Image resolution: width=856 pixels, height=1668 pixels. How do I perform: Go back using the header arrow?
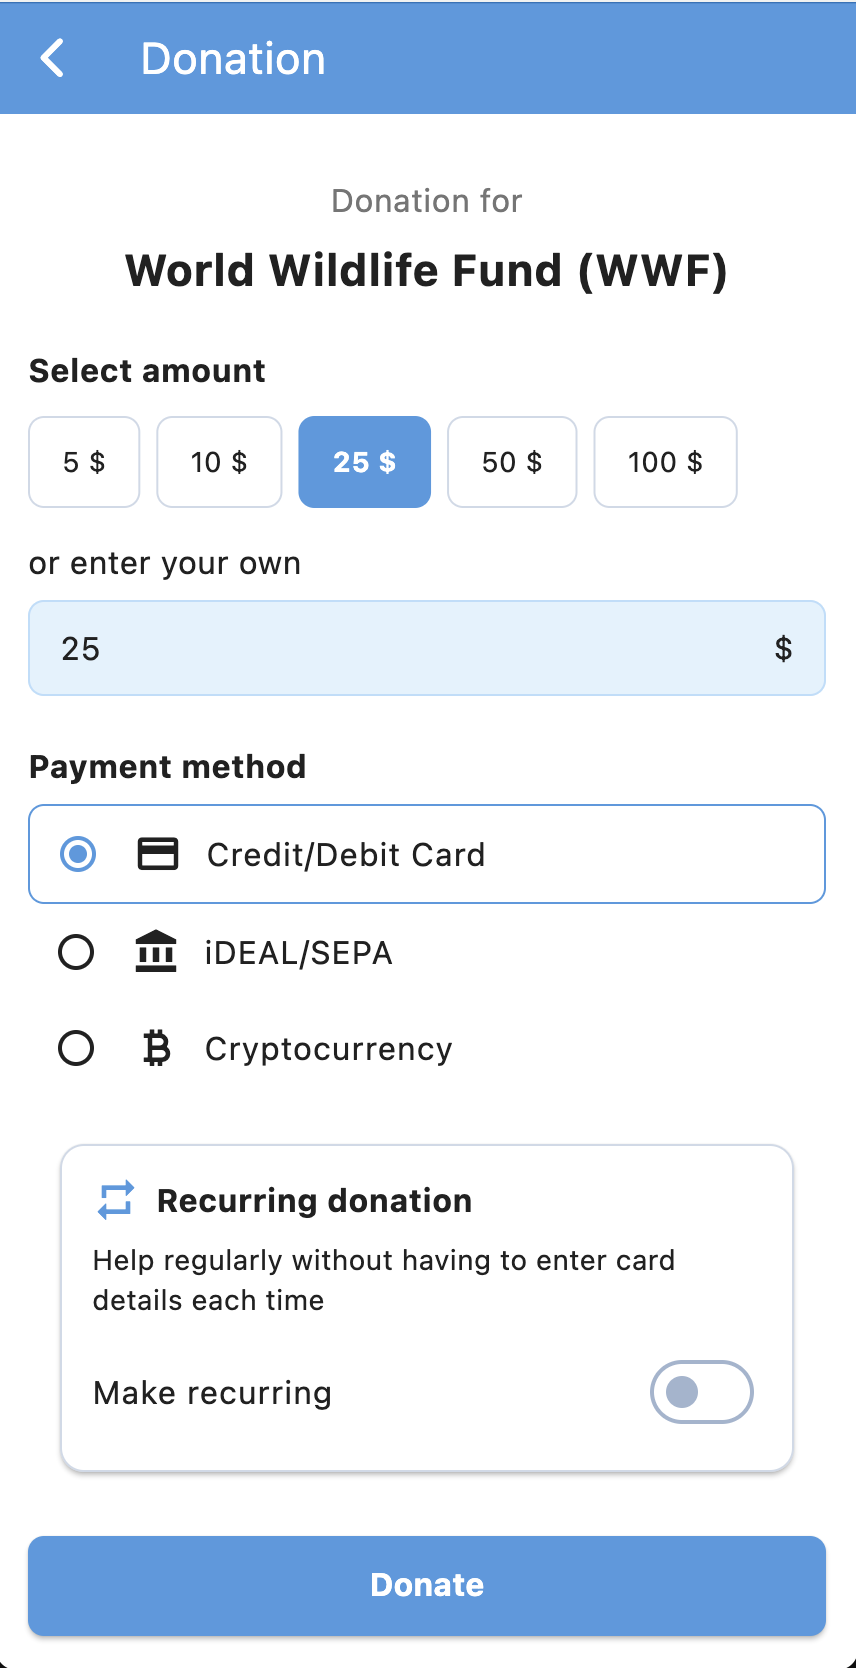tap(53, 58)
